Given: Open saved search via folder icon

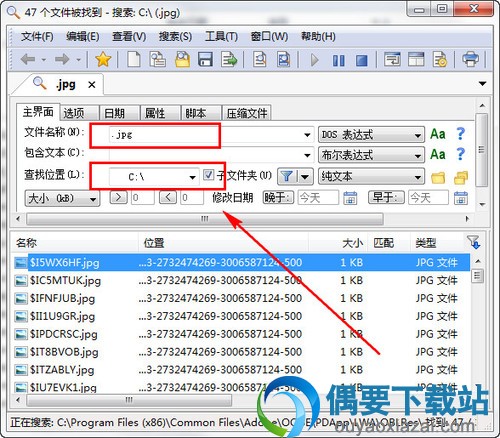Looking at the screenshot, I should point(183,60).
